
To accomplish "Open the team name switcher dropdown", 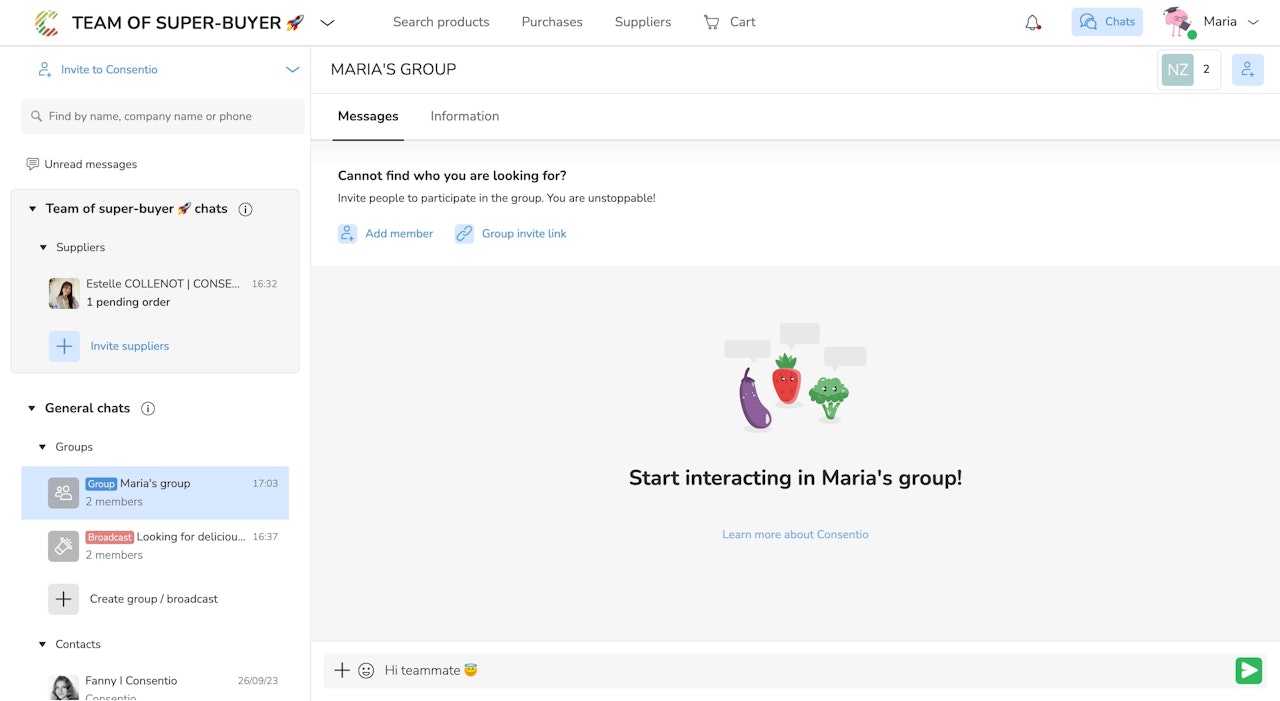I will pos(327,22).
